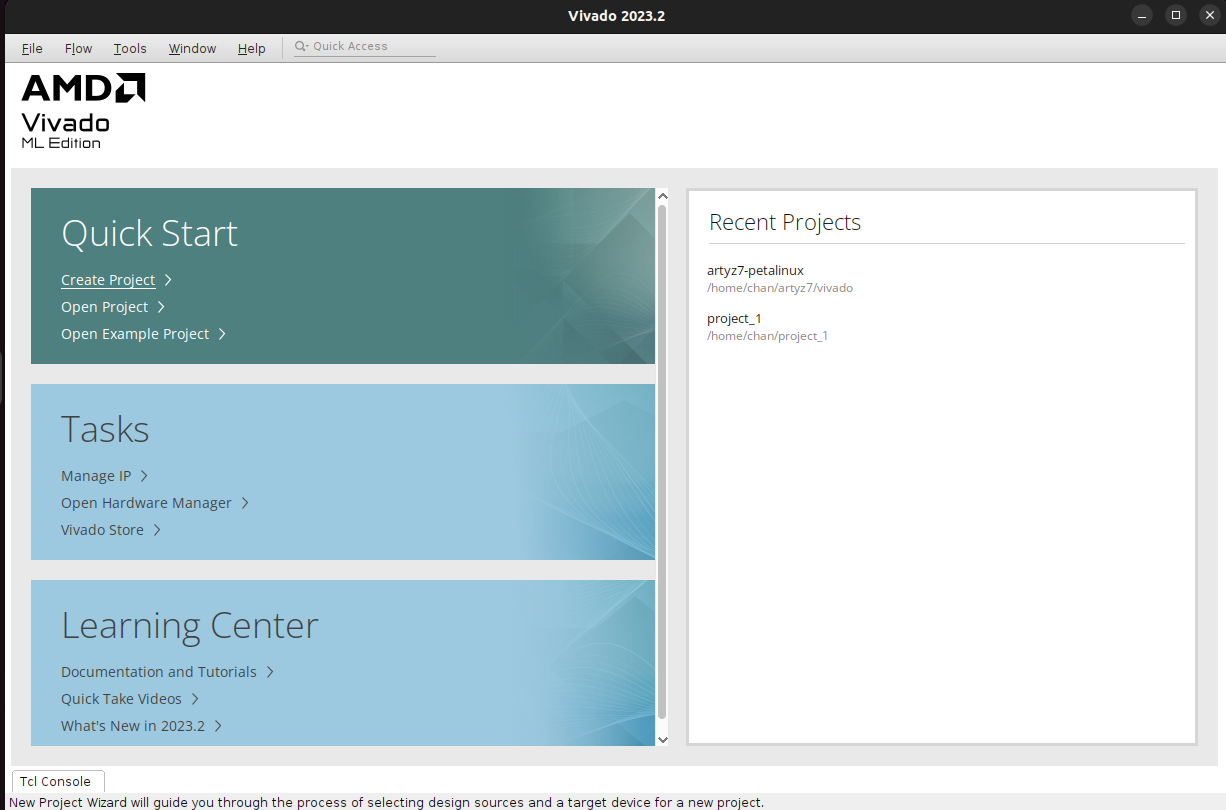Open Quick Take Videos
The height and width of the screenshot is (810, 1226).
coord(121,699)
